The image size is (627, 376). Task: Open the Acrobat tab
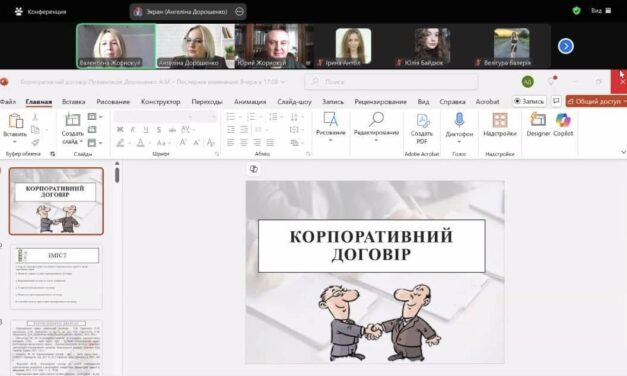[x=487, y=102]
